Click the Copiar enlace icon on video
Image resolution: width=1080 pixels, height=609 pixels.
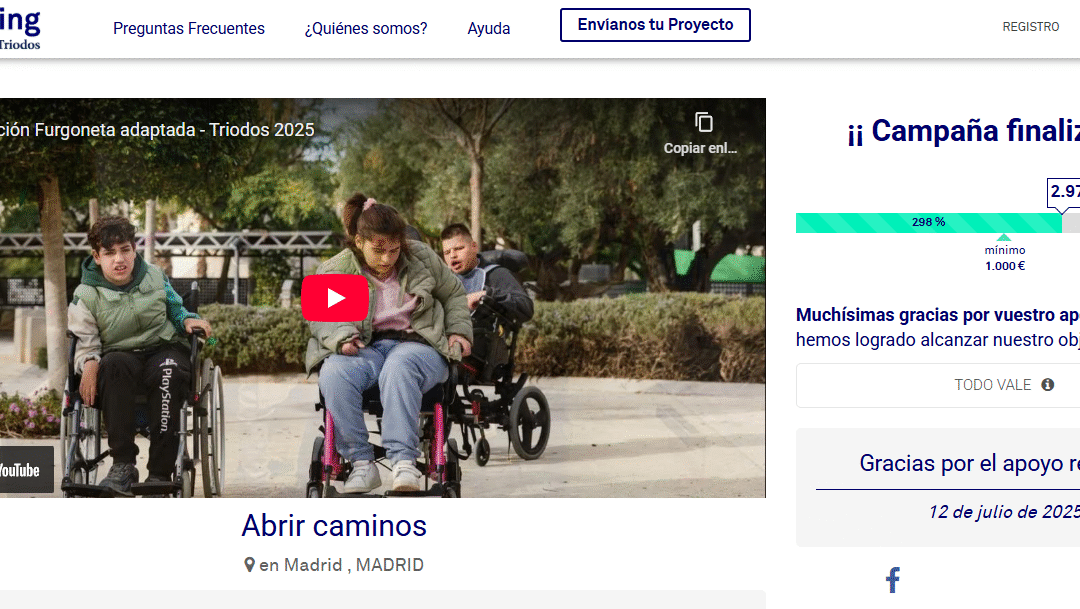tap(703, 123)
